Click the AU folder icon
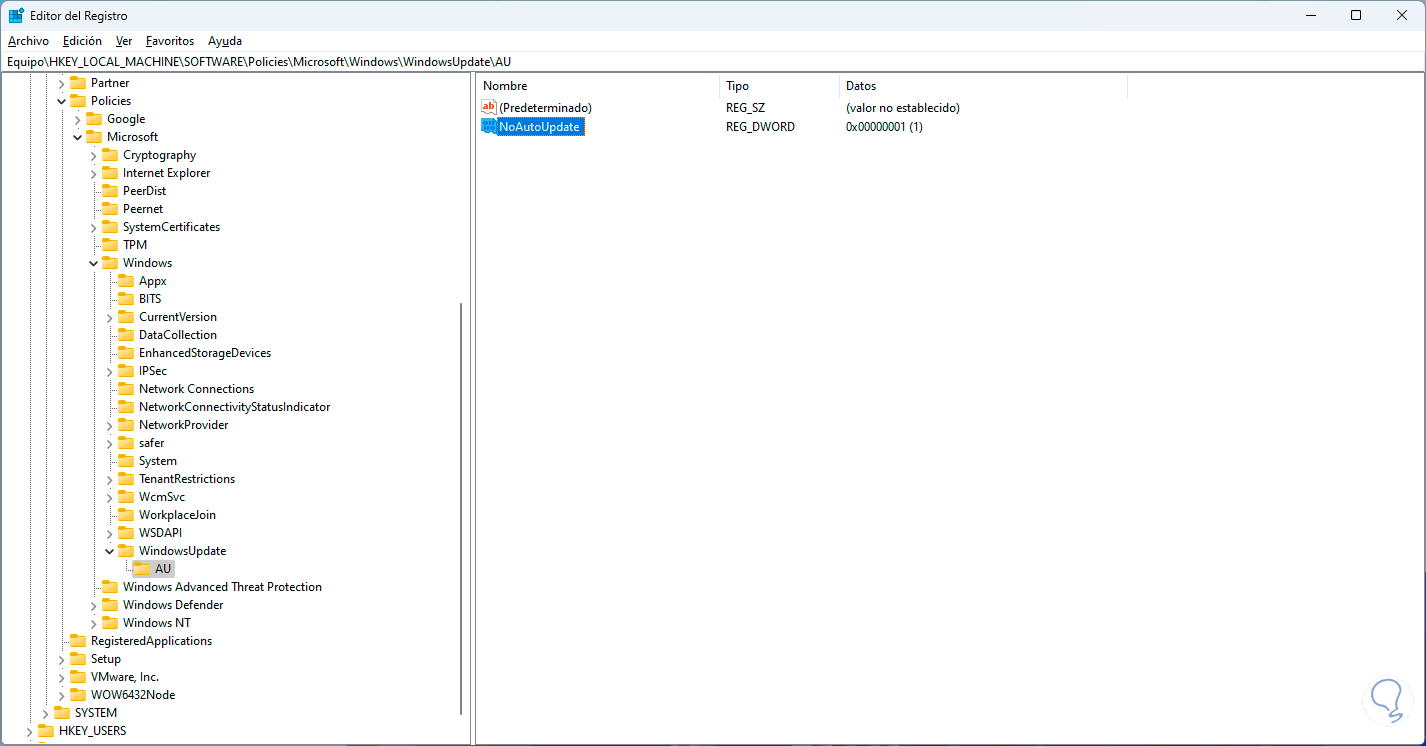This screenshot has width=1426, height=746. (142, 569)
